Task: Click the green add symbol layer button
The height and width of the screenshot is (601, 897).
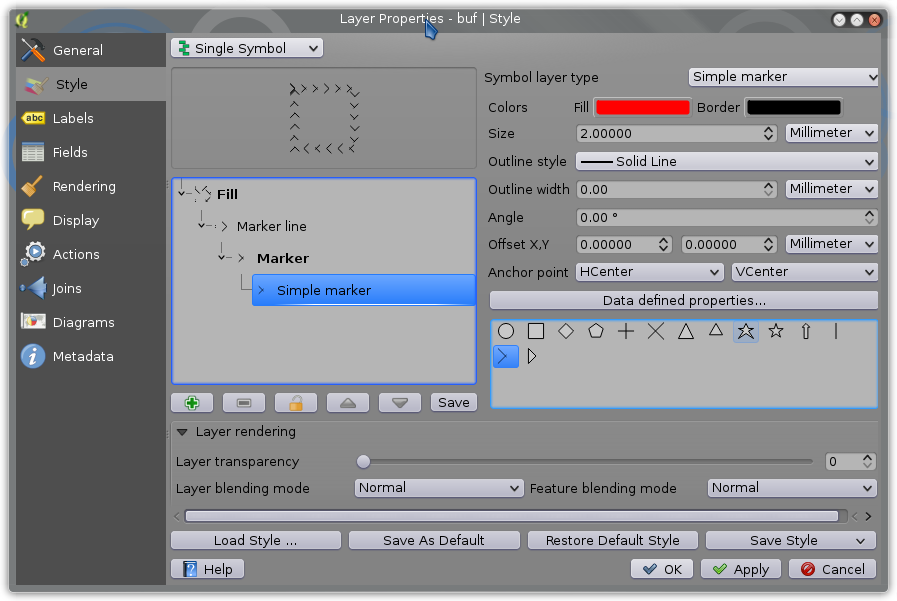Action: (x=192, y=402)
